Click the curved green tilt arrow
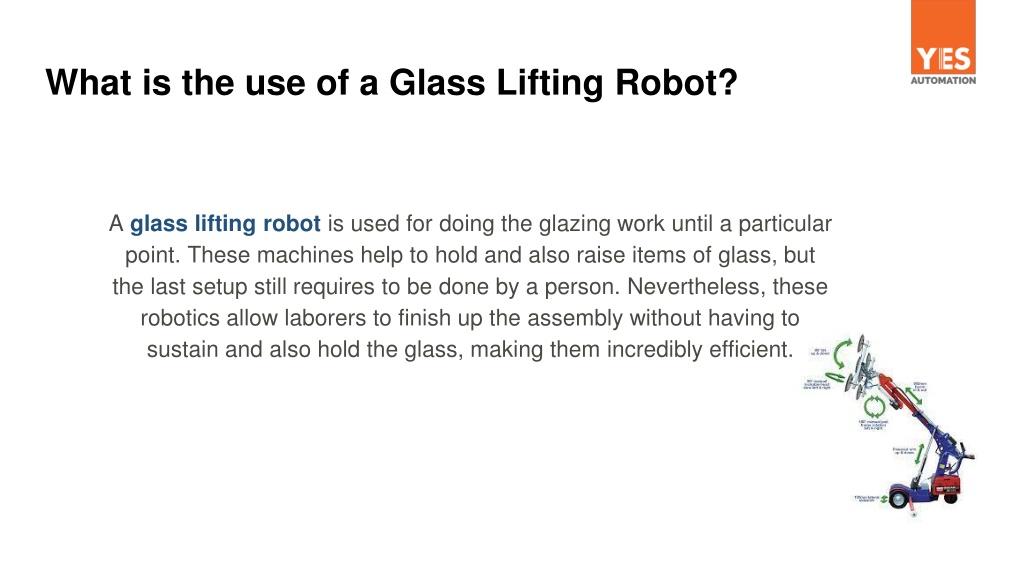The height and width of the screenshot is (576, 1024). click(842, 351)
